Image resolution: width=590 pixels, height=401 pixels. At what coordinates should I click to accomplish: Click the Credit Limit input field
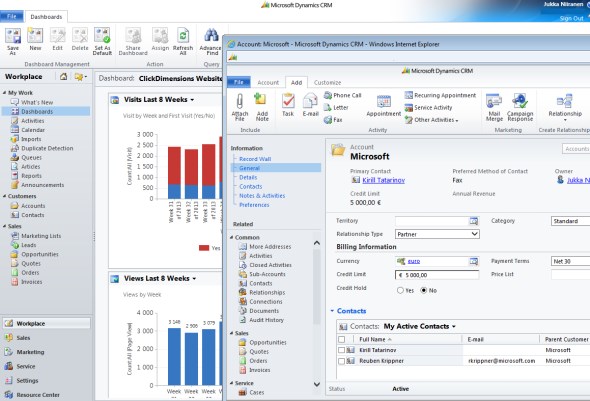pos(437,275)
